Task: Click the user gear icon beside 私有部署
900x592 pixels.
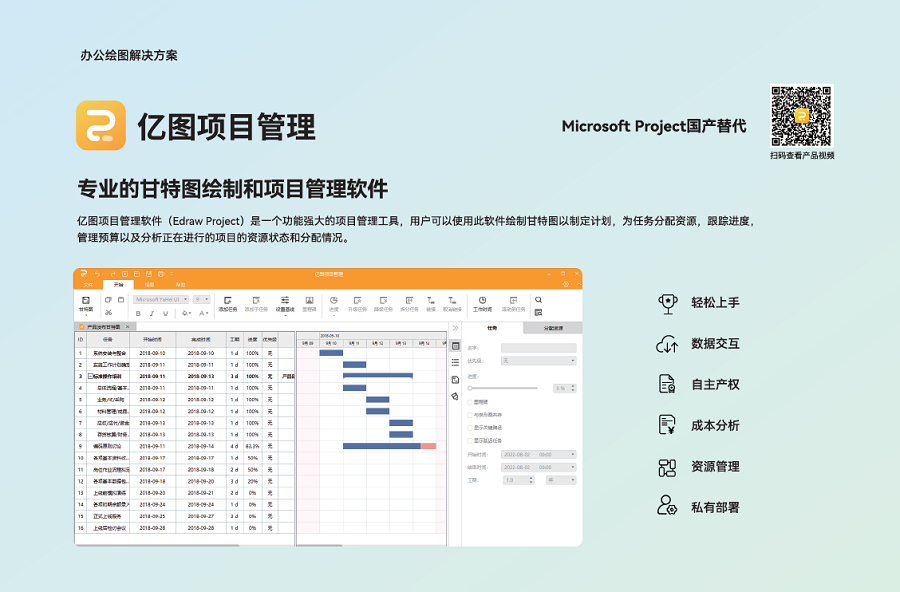Action: pos(668,506)
